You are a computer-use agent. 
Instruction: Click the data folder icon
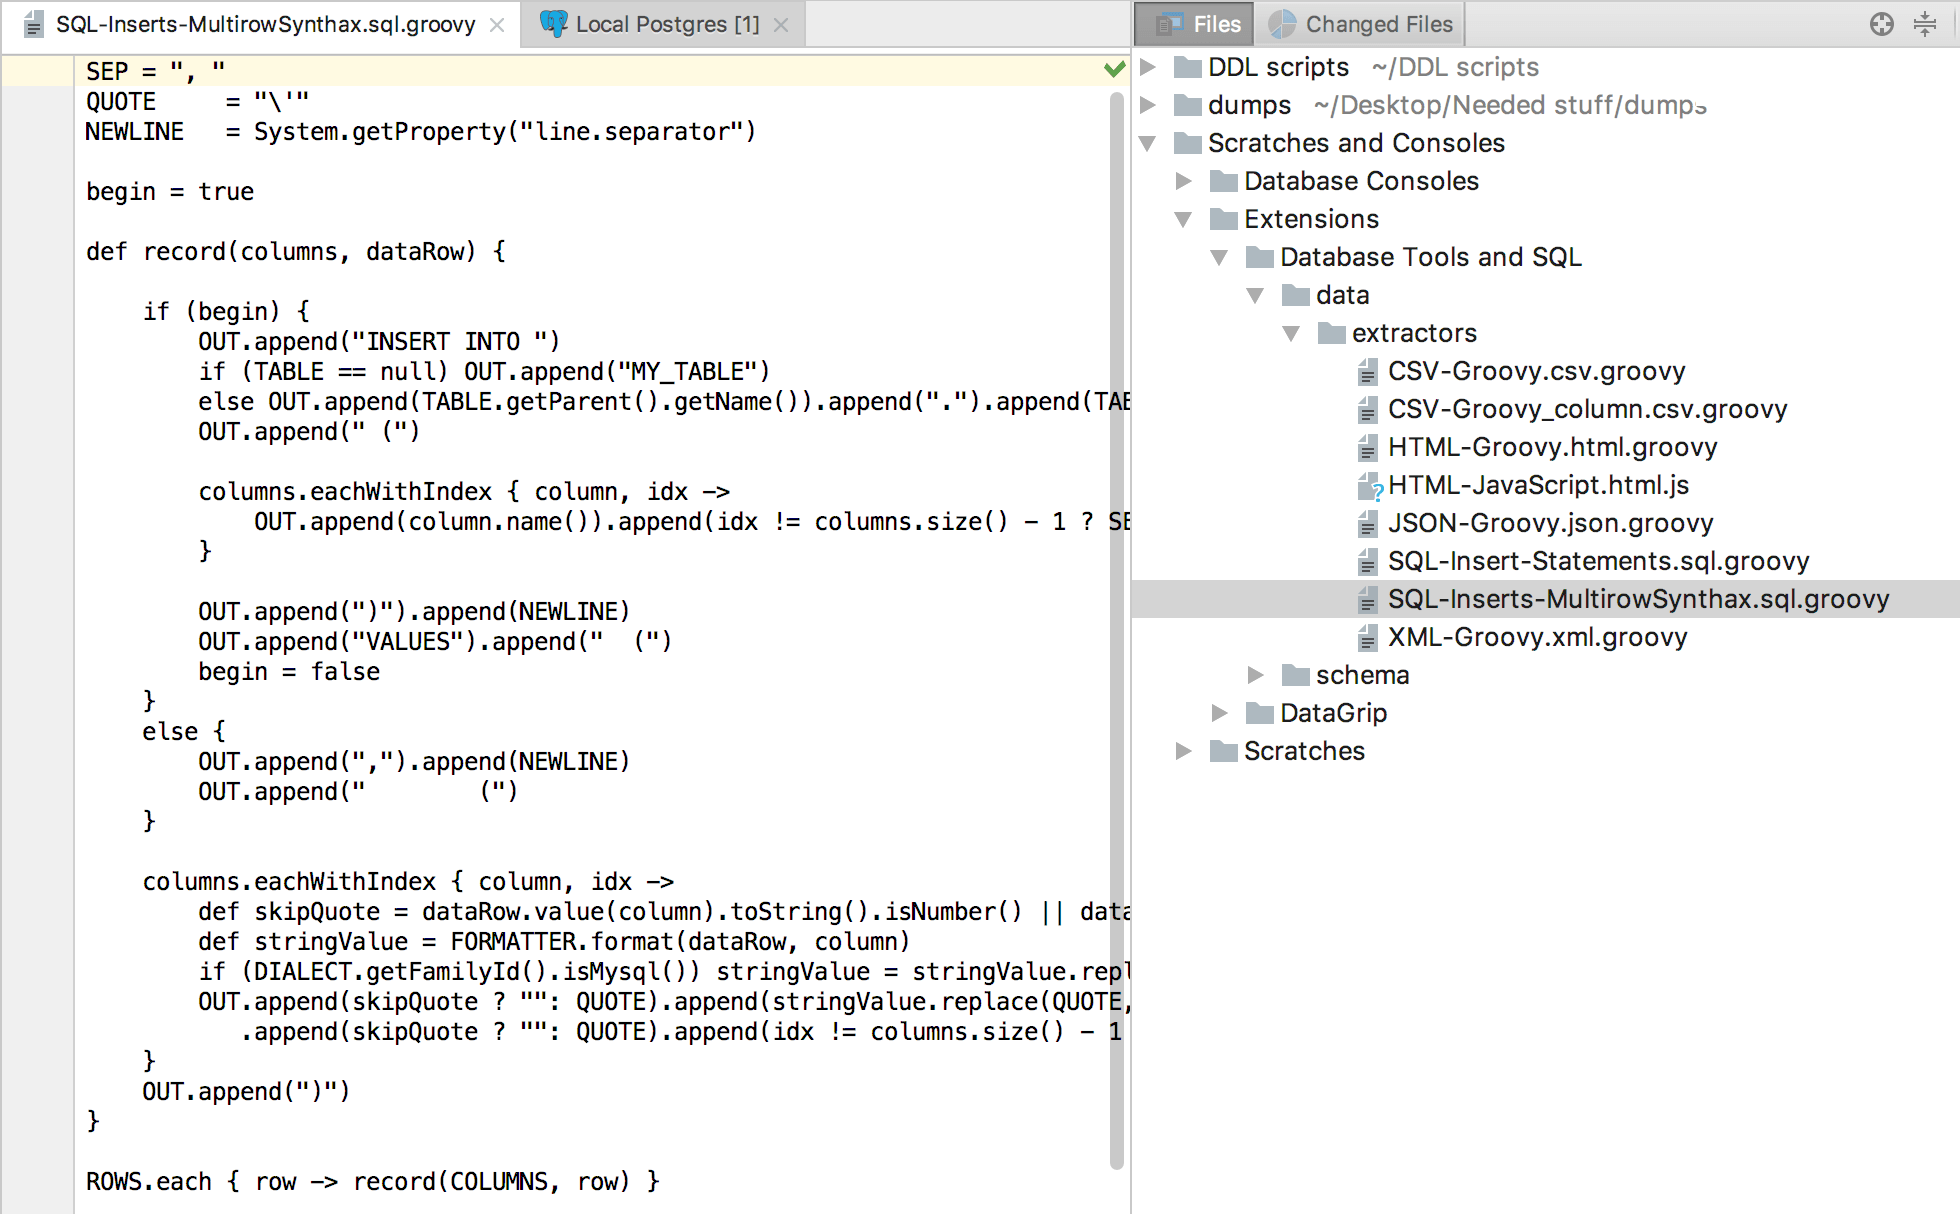click(1295, 295)
